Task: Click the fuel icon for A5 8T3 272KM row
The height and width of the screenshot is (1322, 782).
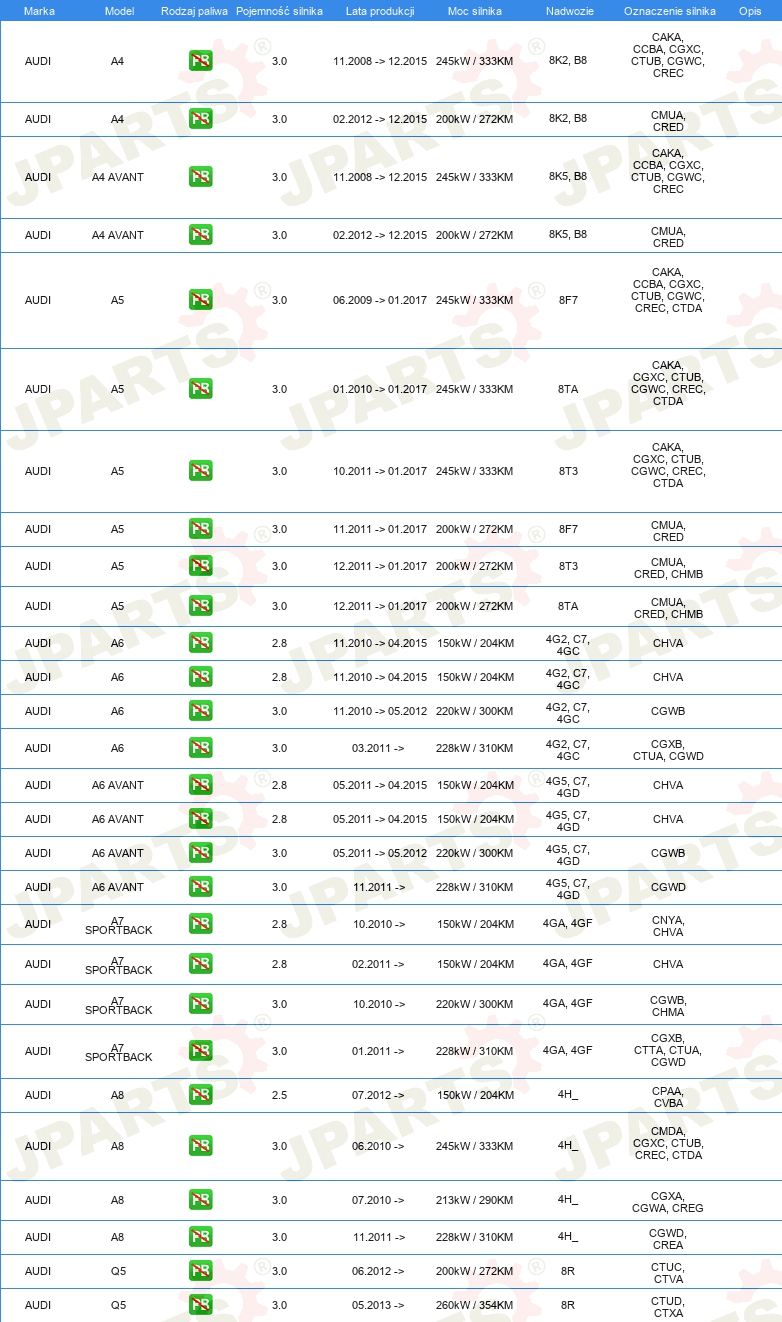Action: click(201, 566)
